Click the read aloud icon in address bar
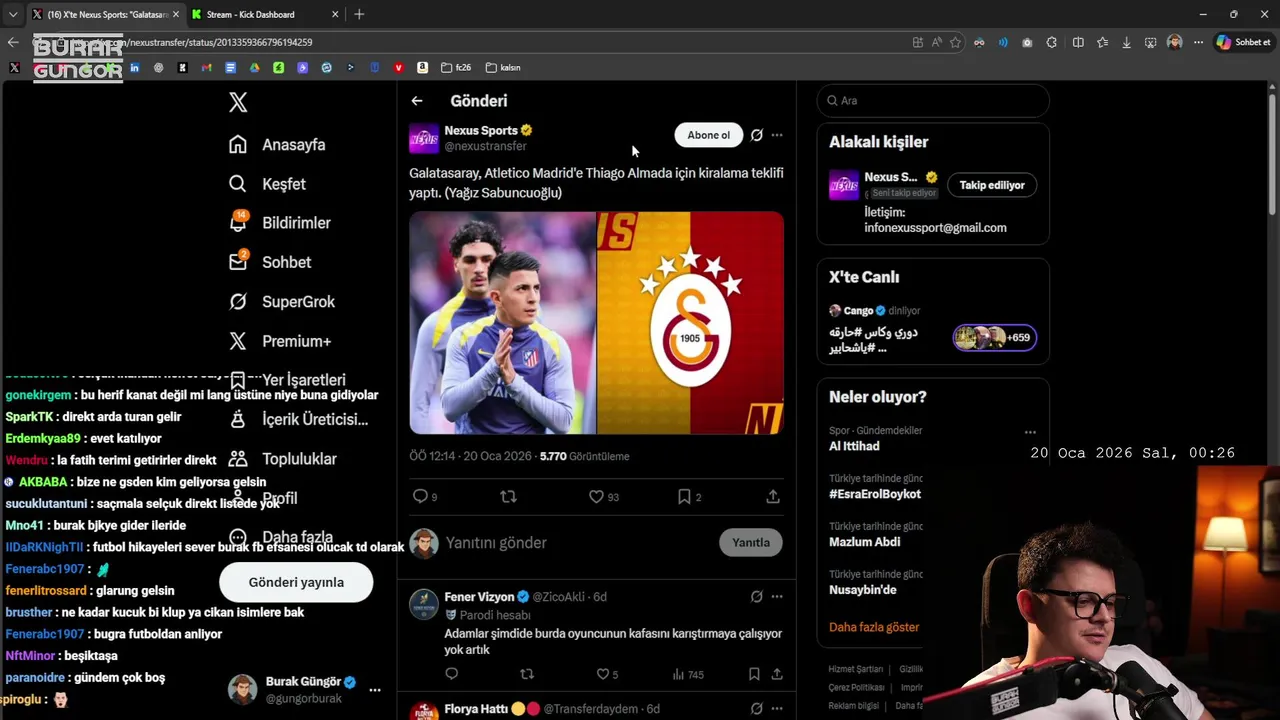 (x=937, y=43)
